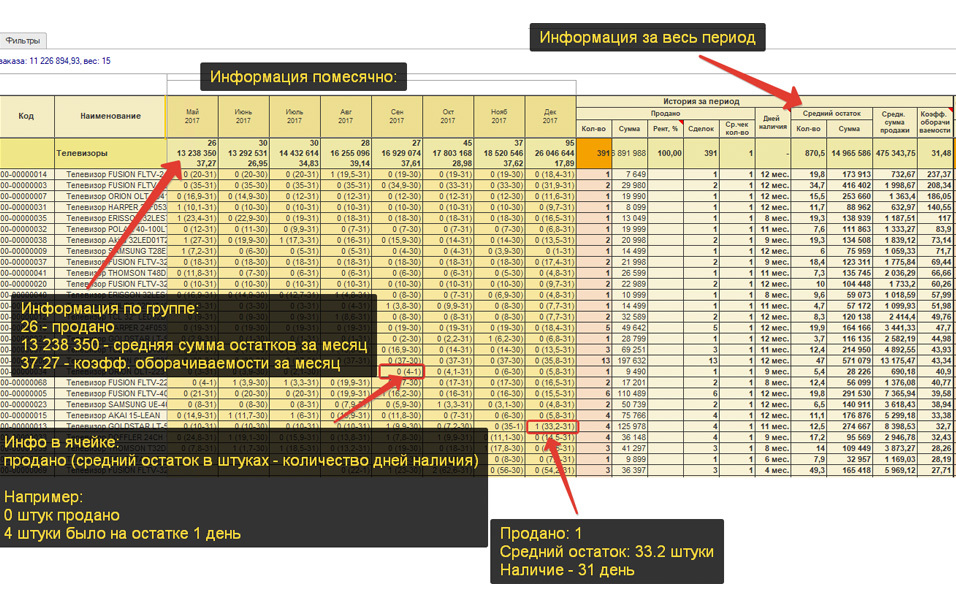Click the Средний остаток group header
The width and height of the screenshot is (956, 606).
tap(832, 113)
